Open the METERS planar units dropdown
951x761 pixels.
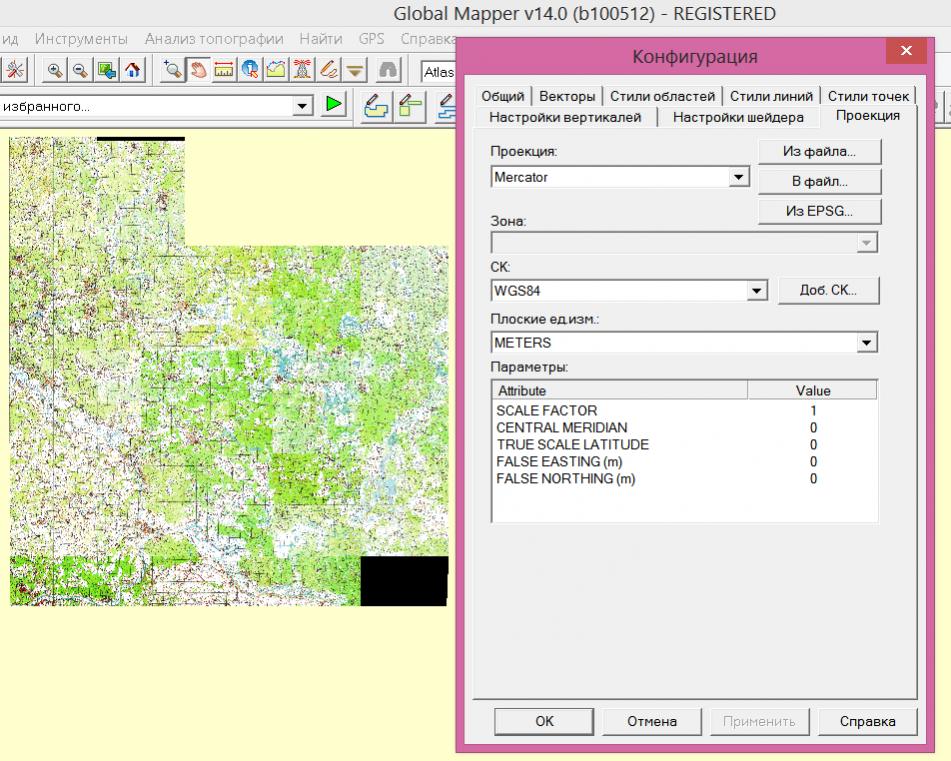(866, 343)
